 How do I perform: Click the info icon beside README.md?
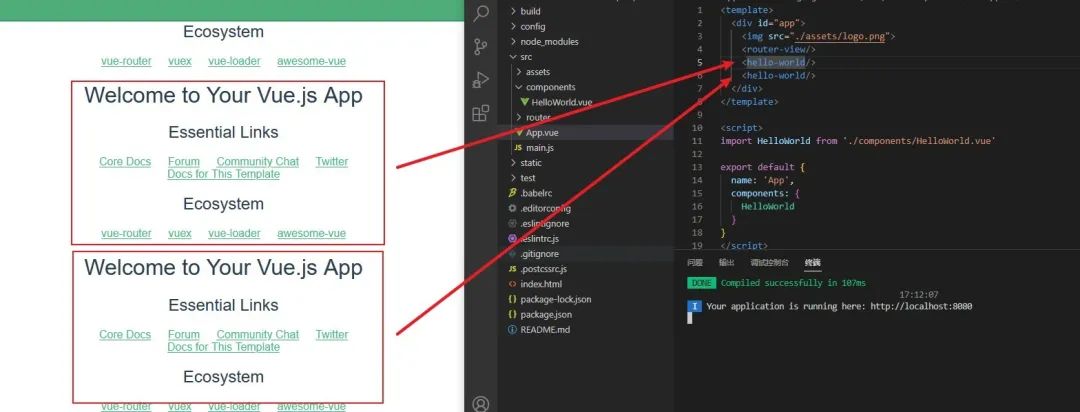pyautogui.click(x=512, y=329)
